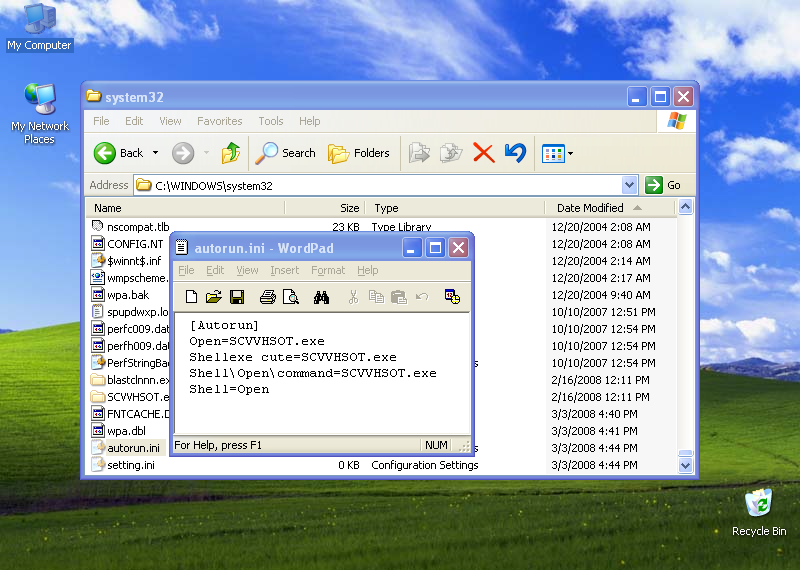Click the C:\WINDOWS\system32 address field
The width and height of the screenshot is (800, 570).
point(378,185)
